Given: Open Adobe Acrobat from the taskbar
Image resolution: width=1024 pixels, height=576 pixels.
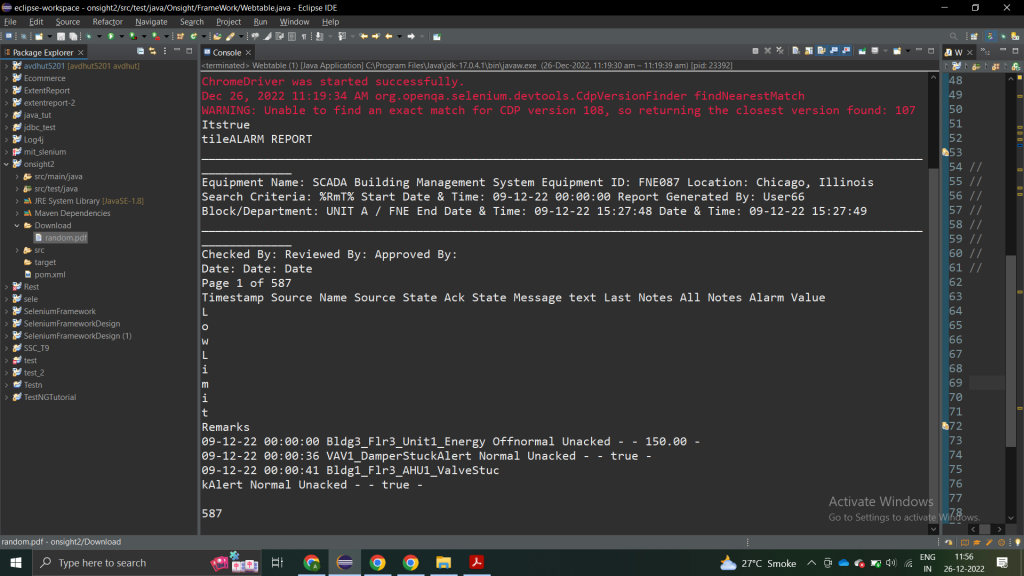Looking at the screenshot, I should tap(476, 562).
